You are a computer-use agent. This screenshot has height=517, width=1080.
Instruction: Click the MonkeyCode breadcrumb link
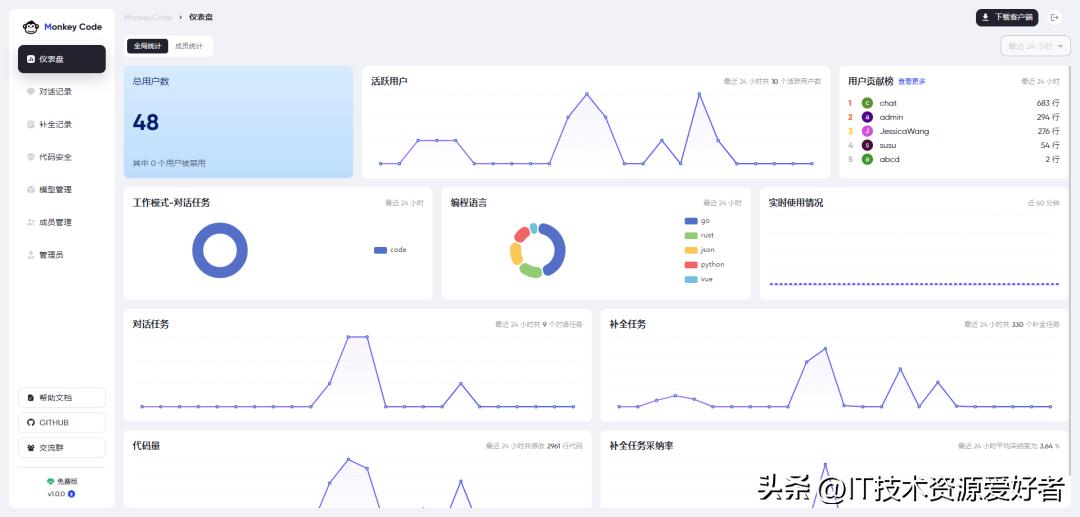click(147, 17)
